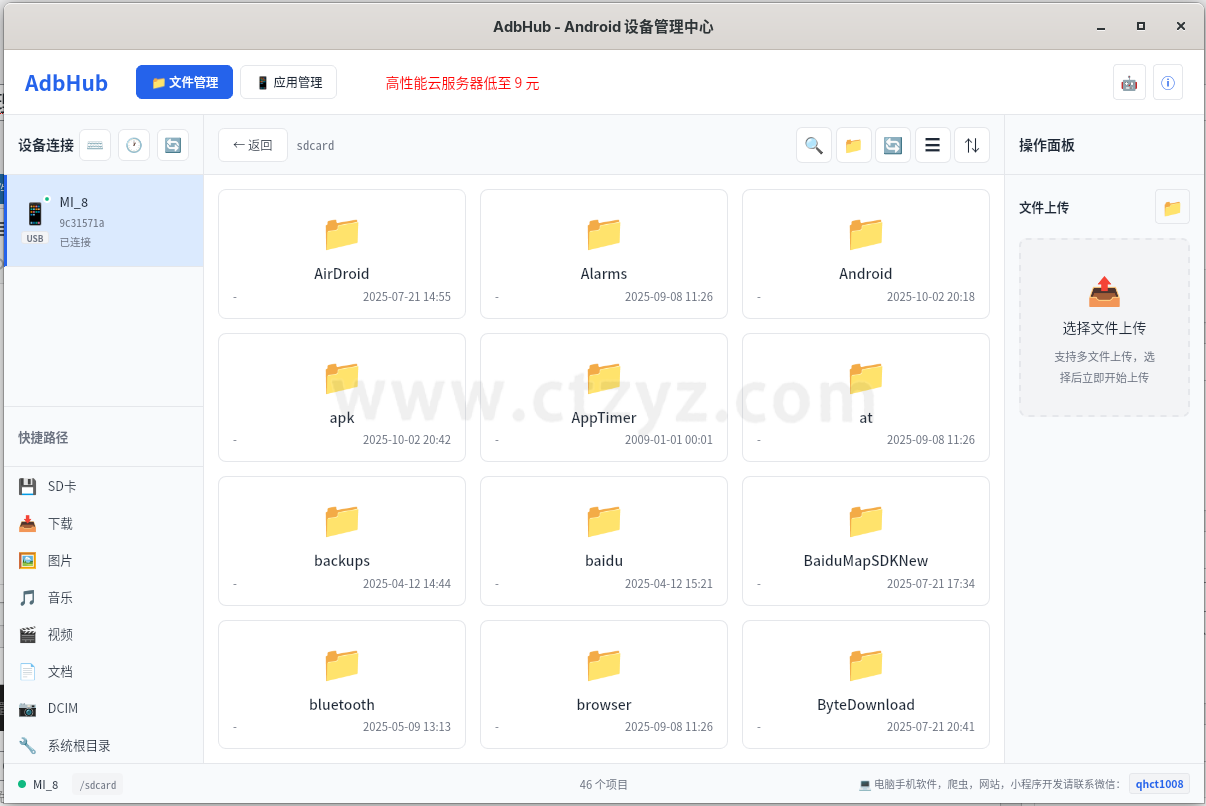Click the red cloud server promo link
This screenshot has height=806, width=1206.
(x=462, y=84)
